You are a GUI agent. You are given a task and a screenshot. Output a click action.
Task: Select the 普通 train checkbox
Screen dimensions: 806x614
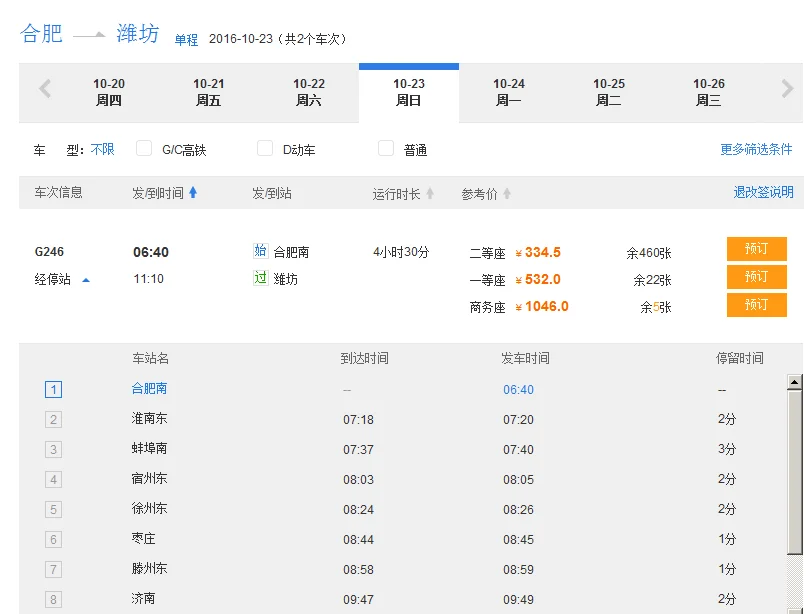pyautogui.click(x=385, y=147)
